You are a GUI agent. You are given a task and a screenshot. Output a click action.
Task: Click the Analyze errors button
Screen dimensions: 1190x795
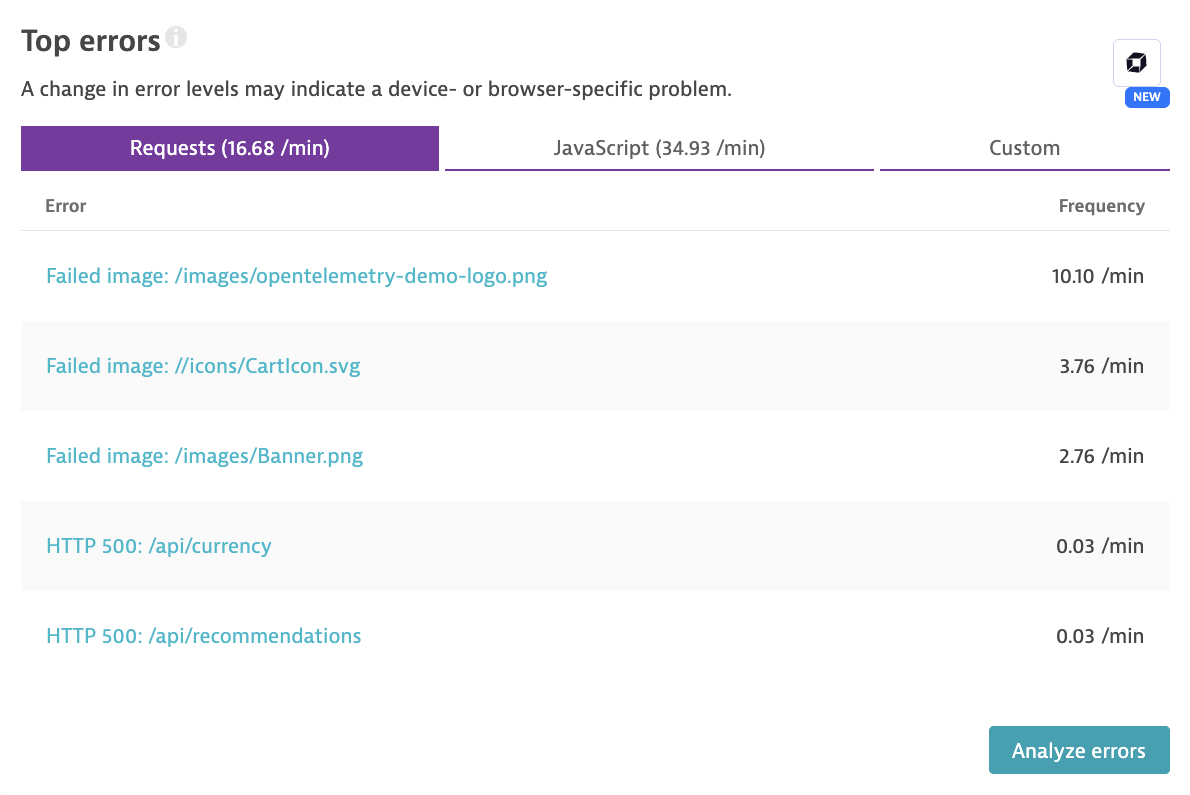[x=1079, y=750]
